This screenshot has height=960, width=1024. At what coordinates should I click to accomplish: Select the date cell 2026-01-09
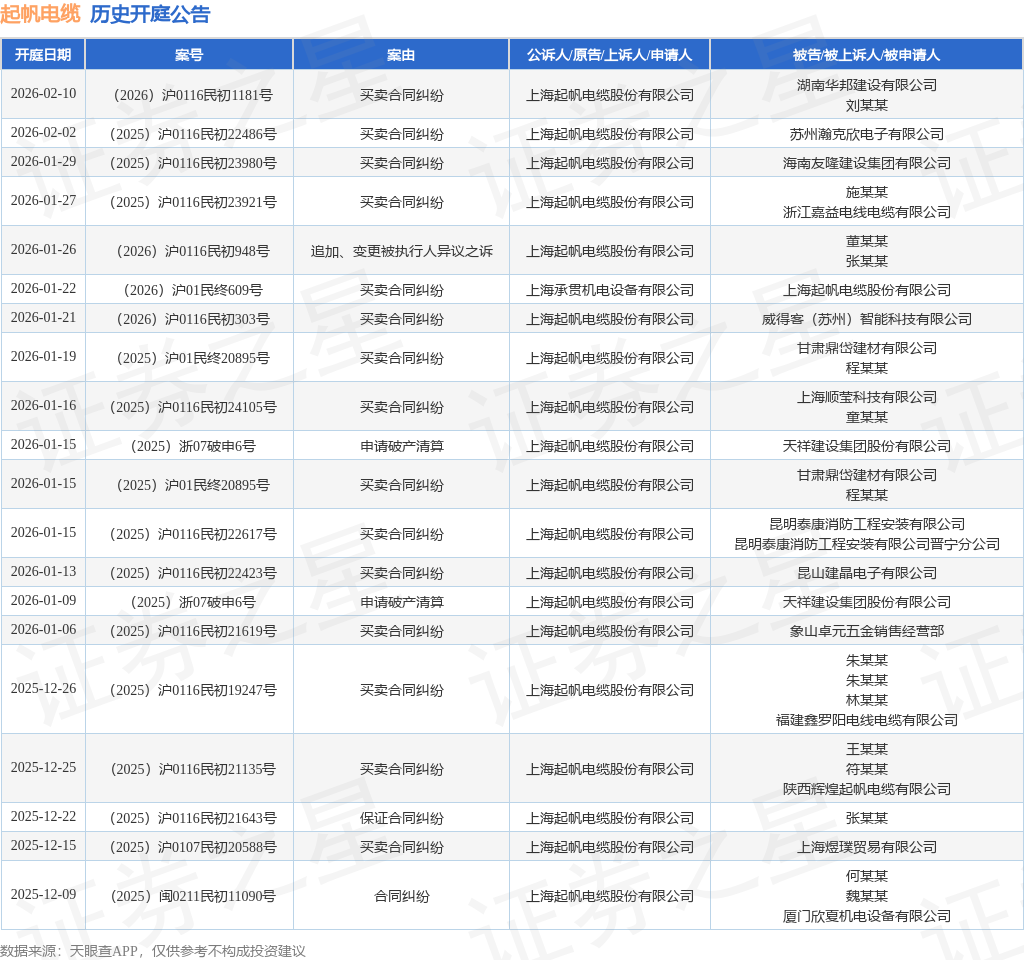(x=43, y=600)
